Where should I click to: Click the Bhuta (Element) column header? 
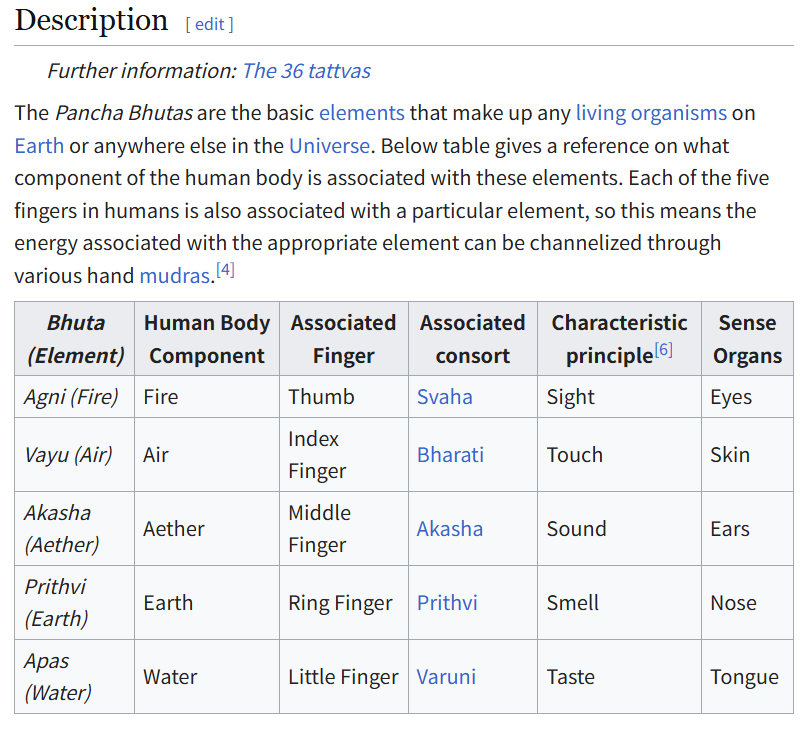[x=75, y=339]
